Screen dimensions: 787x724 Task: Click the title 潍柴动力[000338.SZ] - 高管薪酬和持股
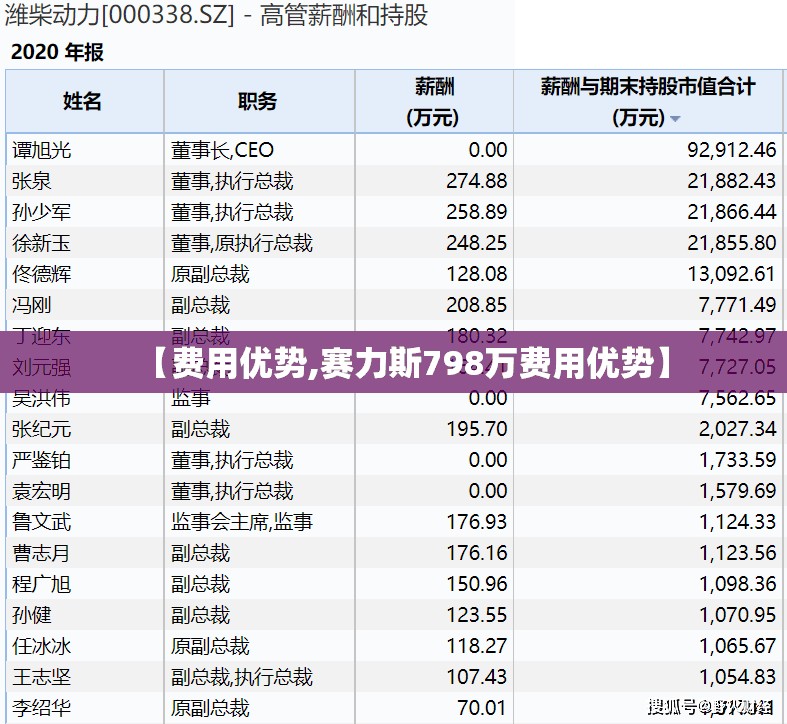tap(216, 15)
